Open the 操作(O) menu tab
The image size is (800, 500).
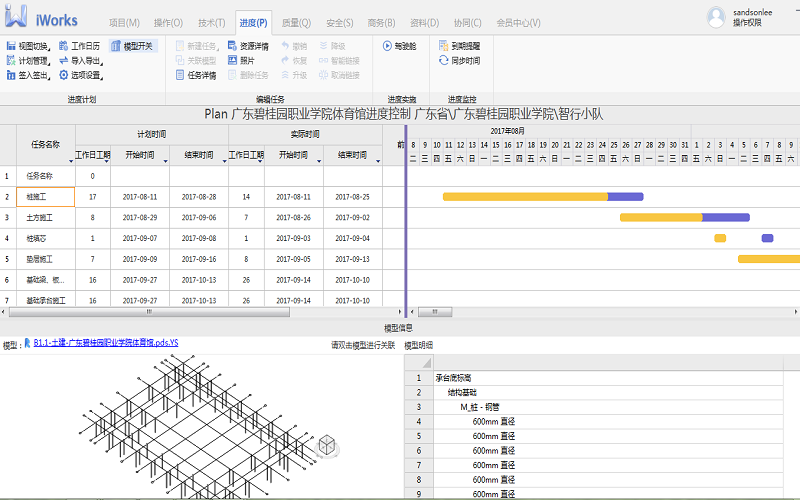point(168,22)
